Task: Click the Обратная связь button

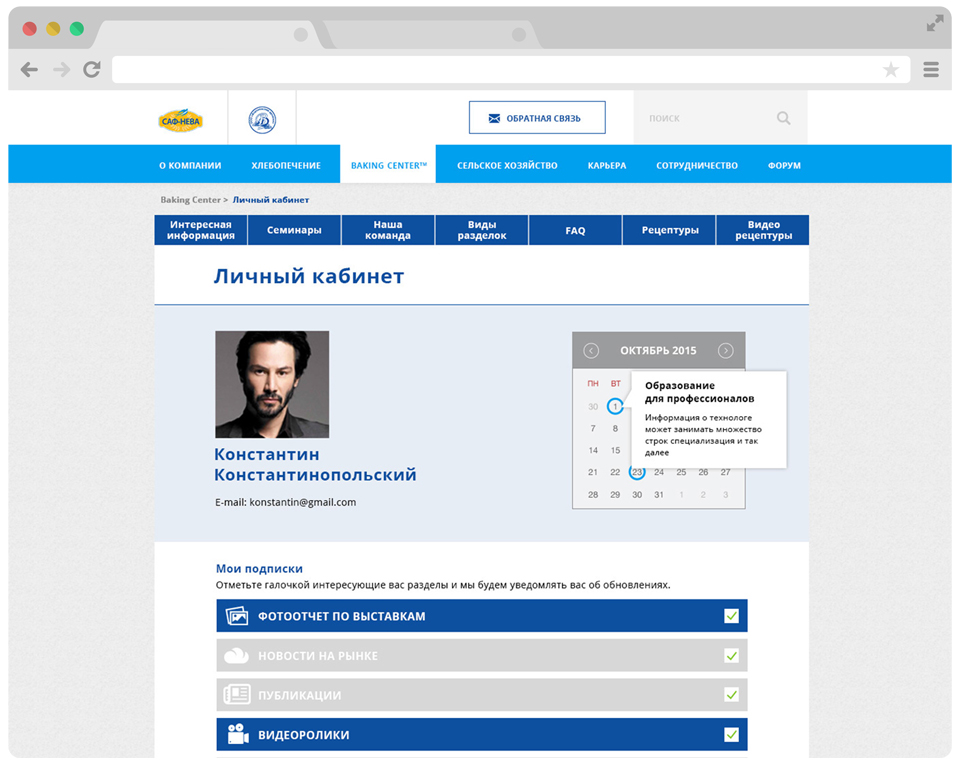Action: [537, 118]
